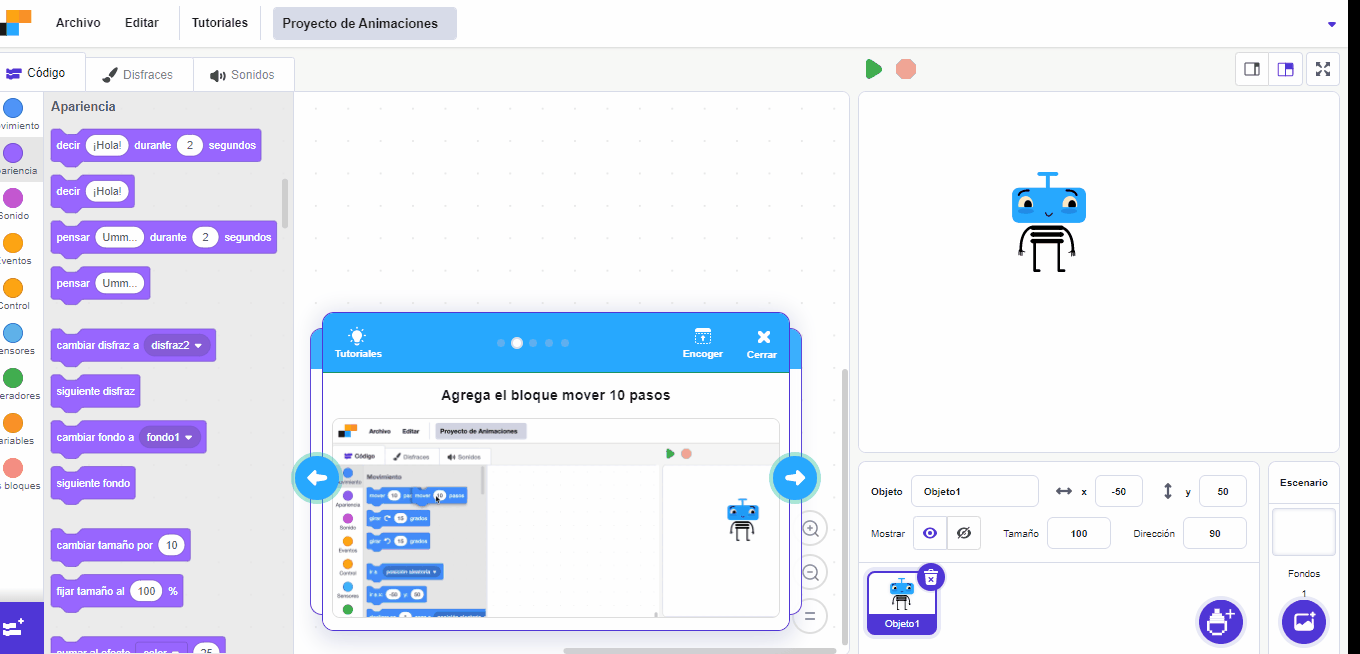Switch to large stage layout
This screenshot has height=654, width=1360.
point(1286,69)
